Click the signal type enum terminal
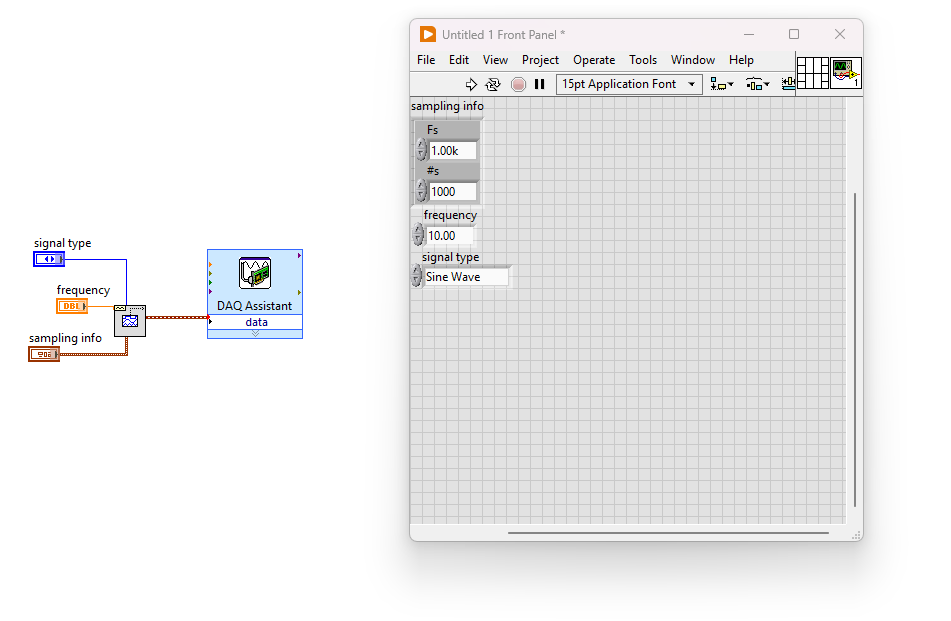 point(49,259)
